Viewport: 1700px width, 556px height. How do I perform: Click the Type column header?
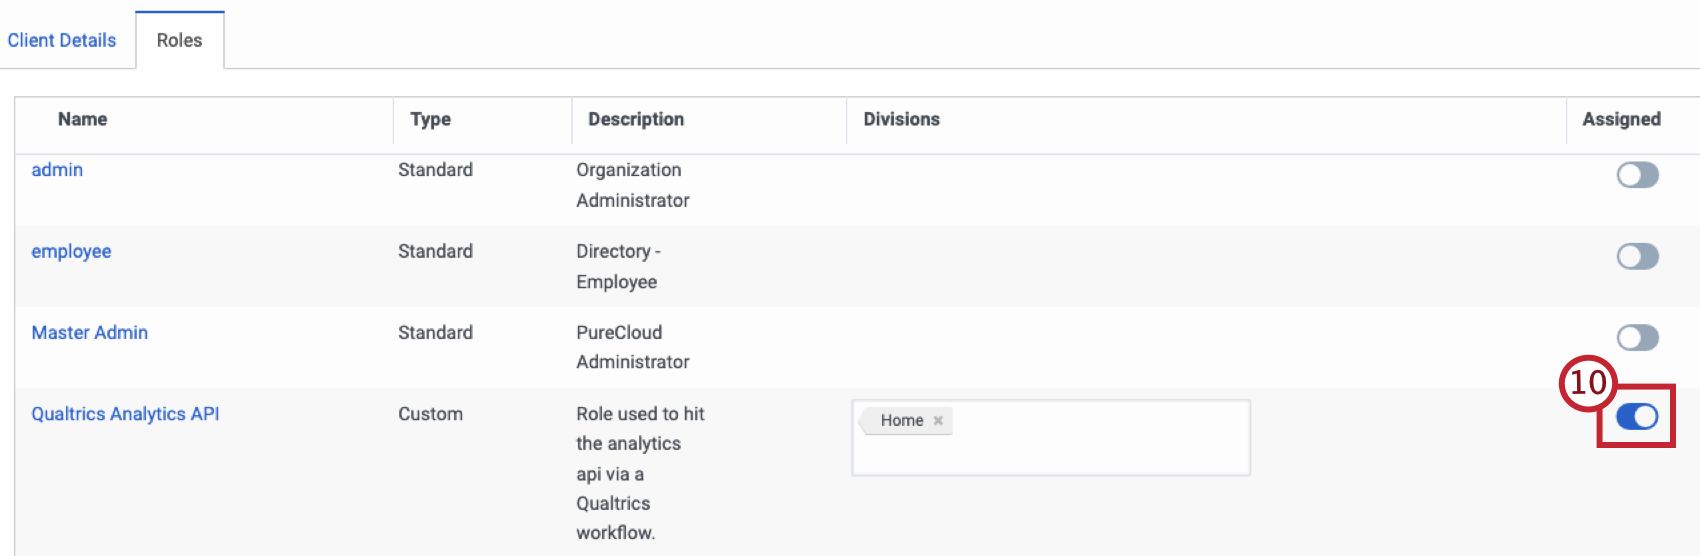click(x=430, y=119)
